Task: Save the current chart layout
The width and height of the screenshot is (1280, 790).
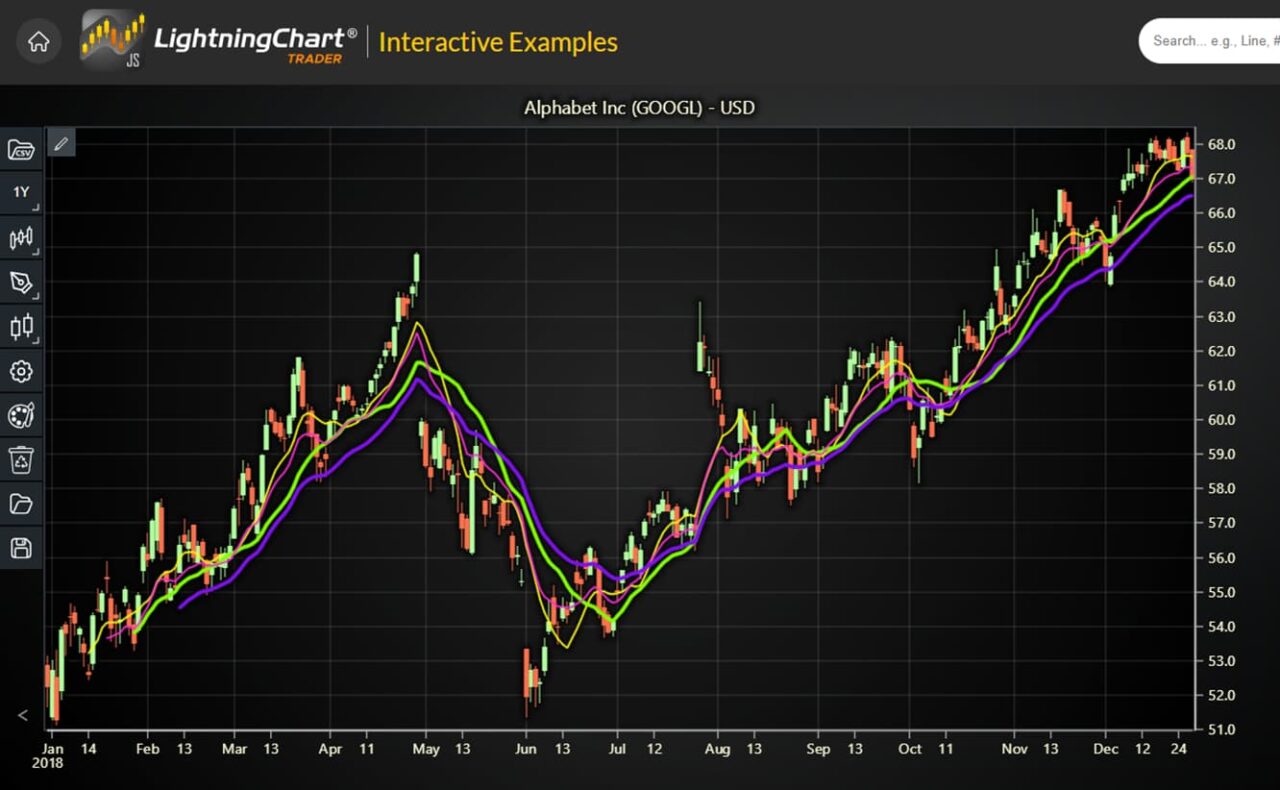Action: (20, 548)
